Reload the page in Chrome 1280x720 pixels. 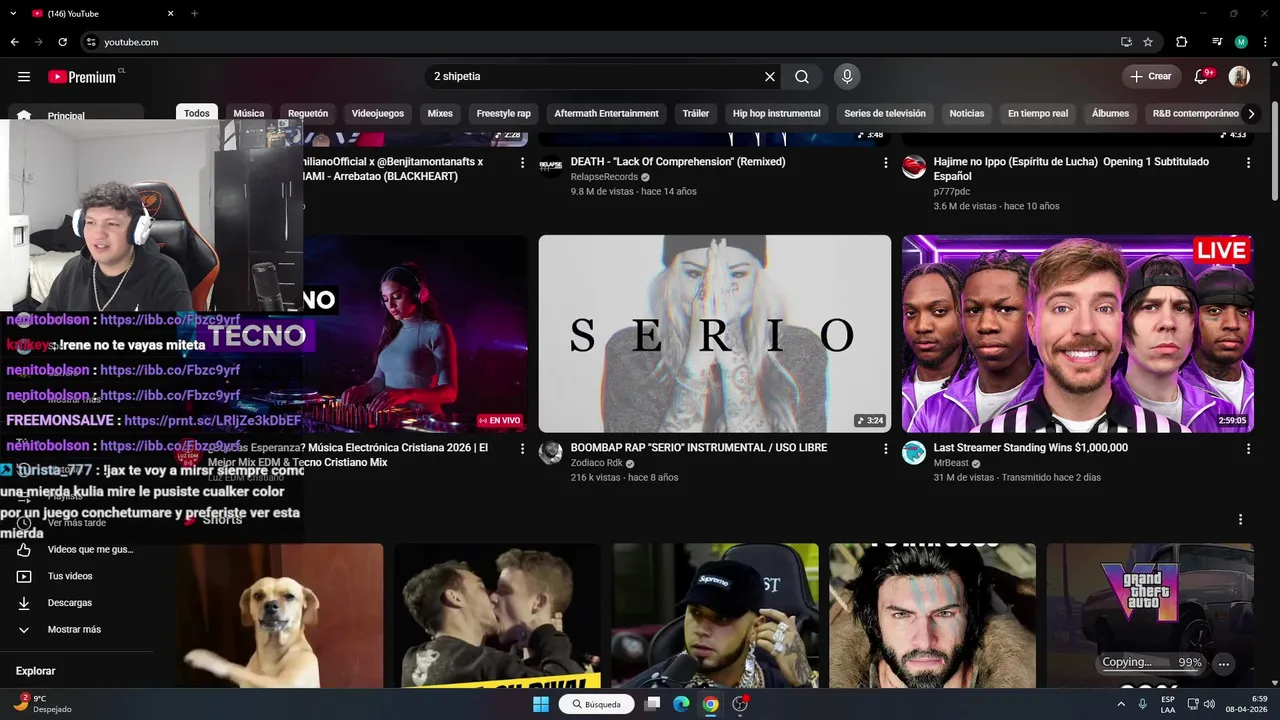click(63, 42)
